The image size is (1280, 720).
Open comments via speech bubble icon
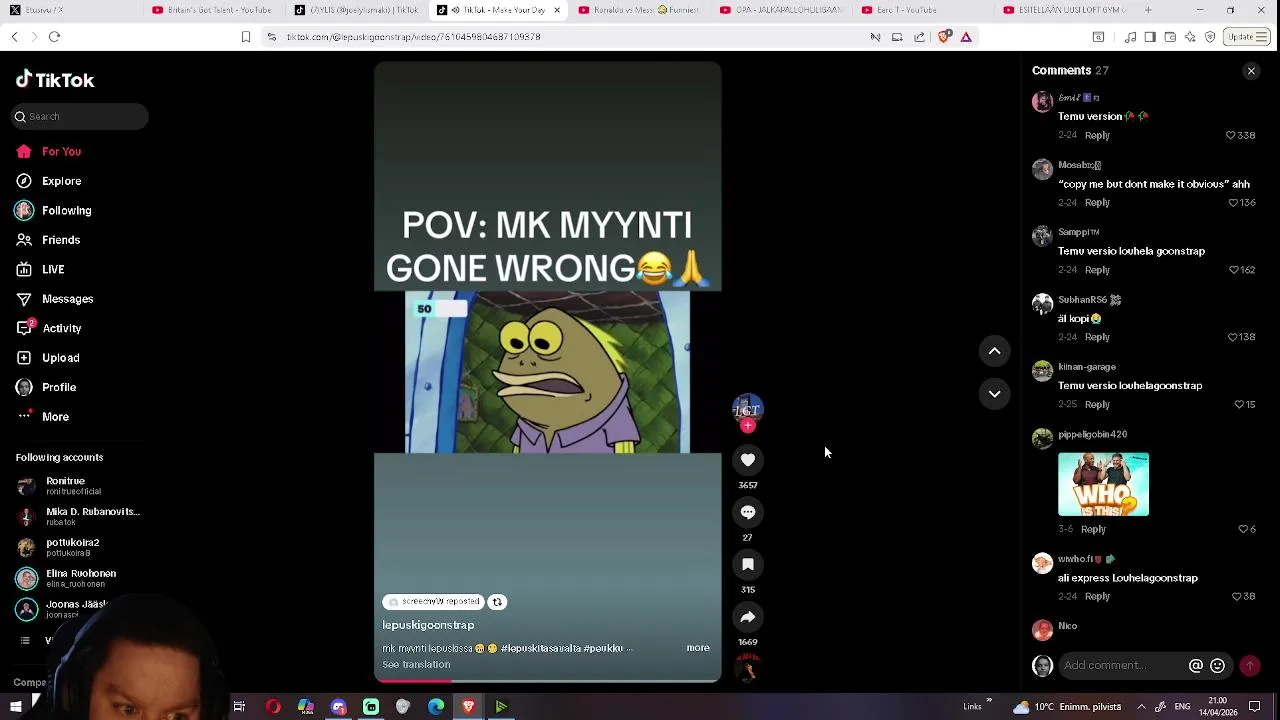click(748, 512)
